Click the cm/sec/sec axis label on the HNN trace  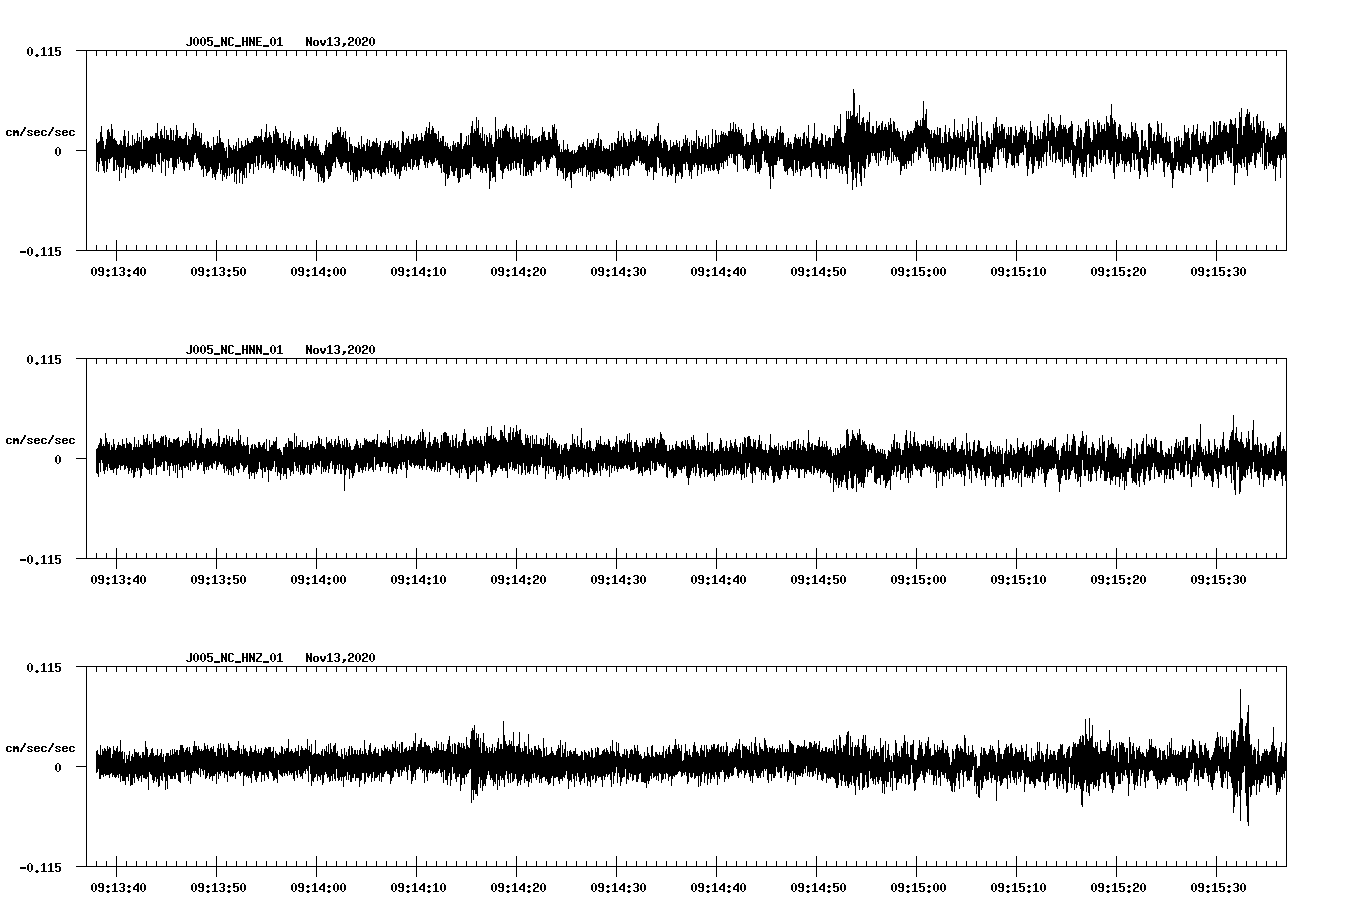click(41, 439)
